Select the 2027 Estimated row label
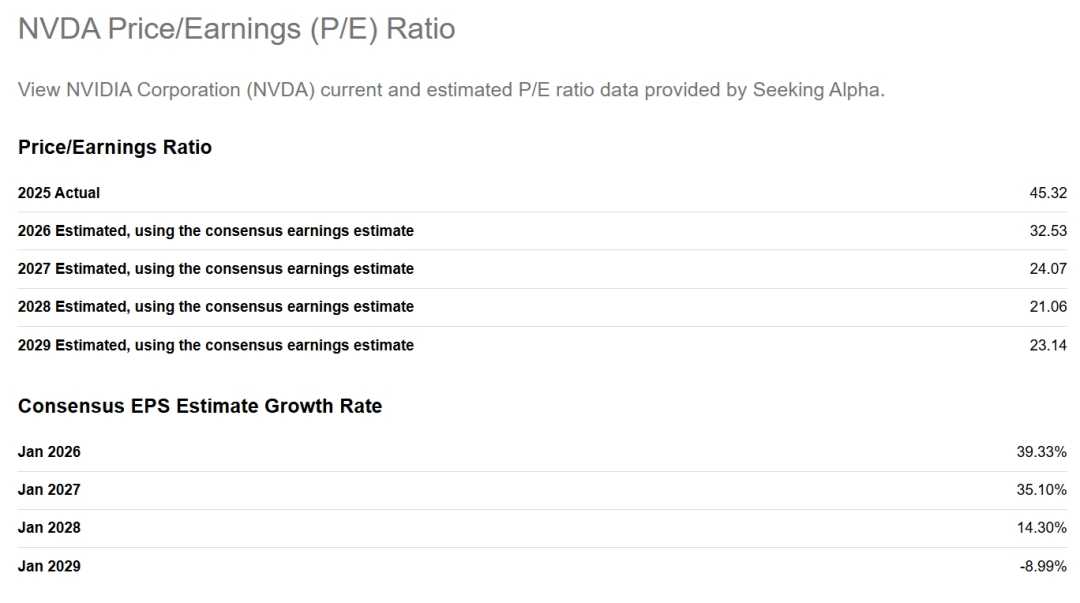 pos(216,269)
